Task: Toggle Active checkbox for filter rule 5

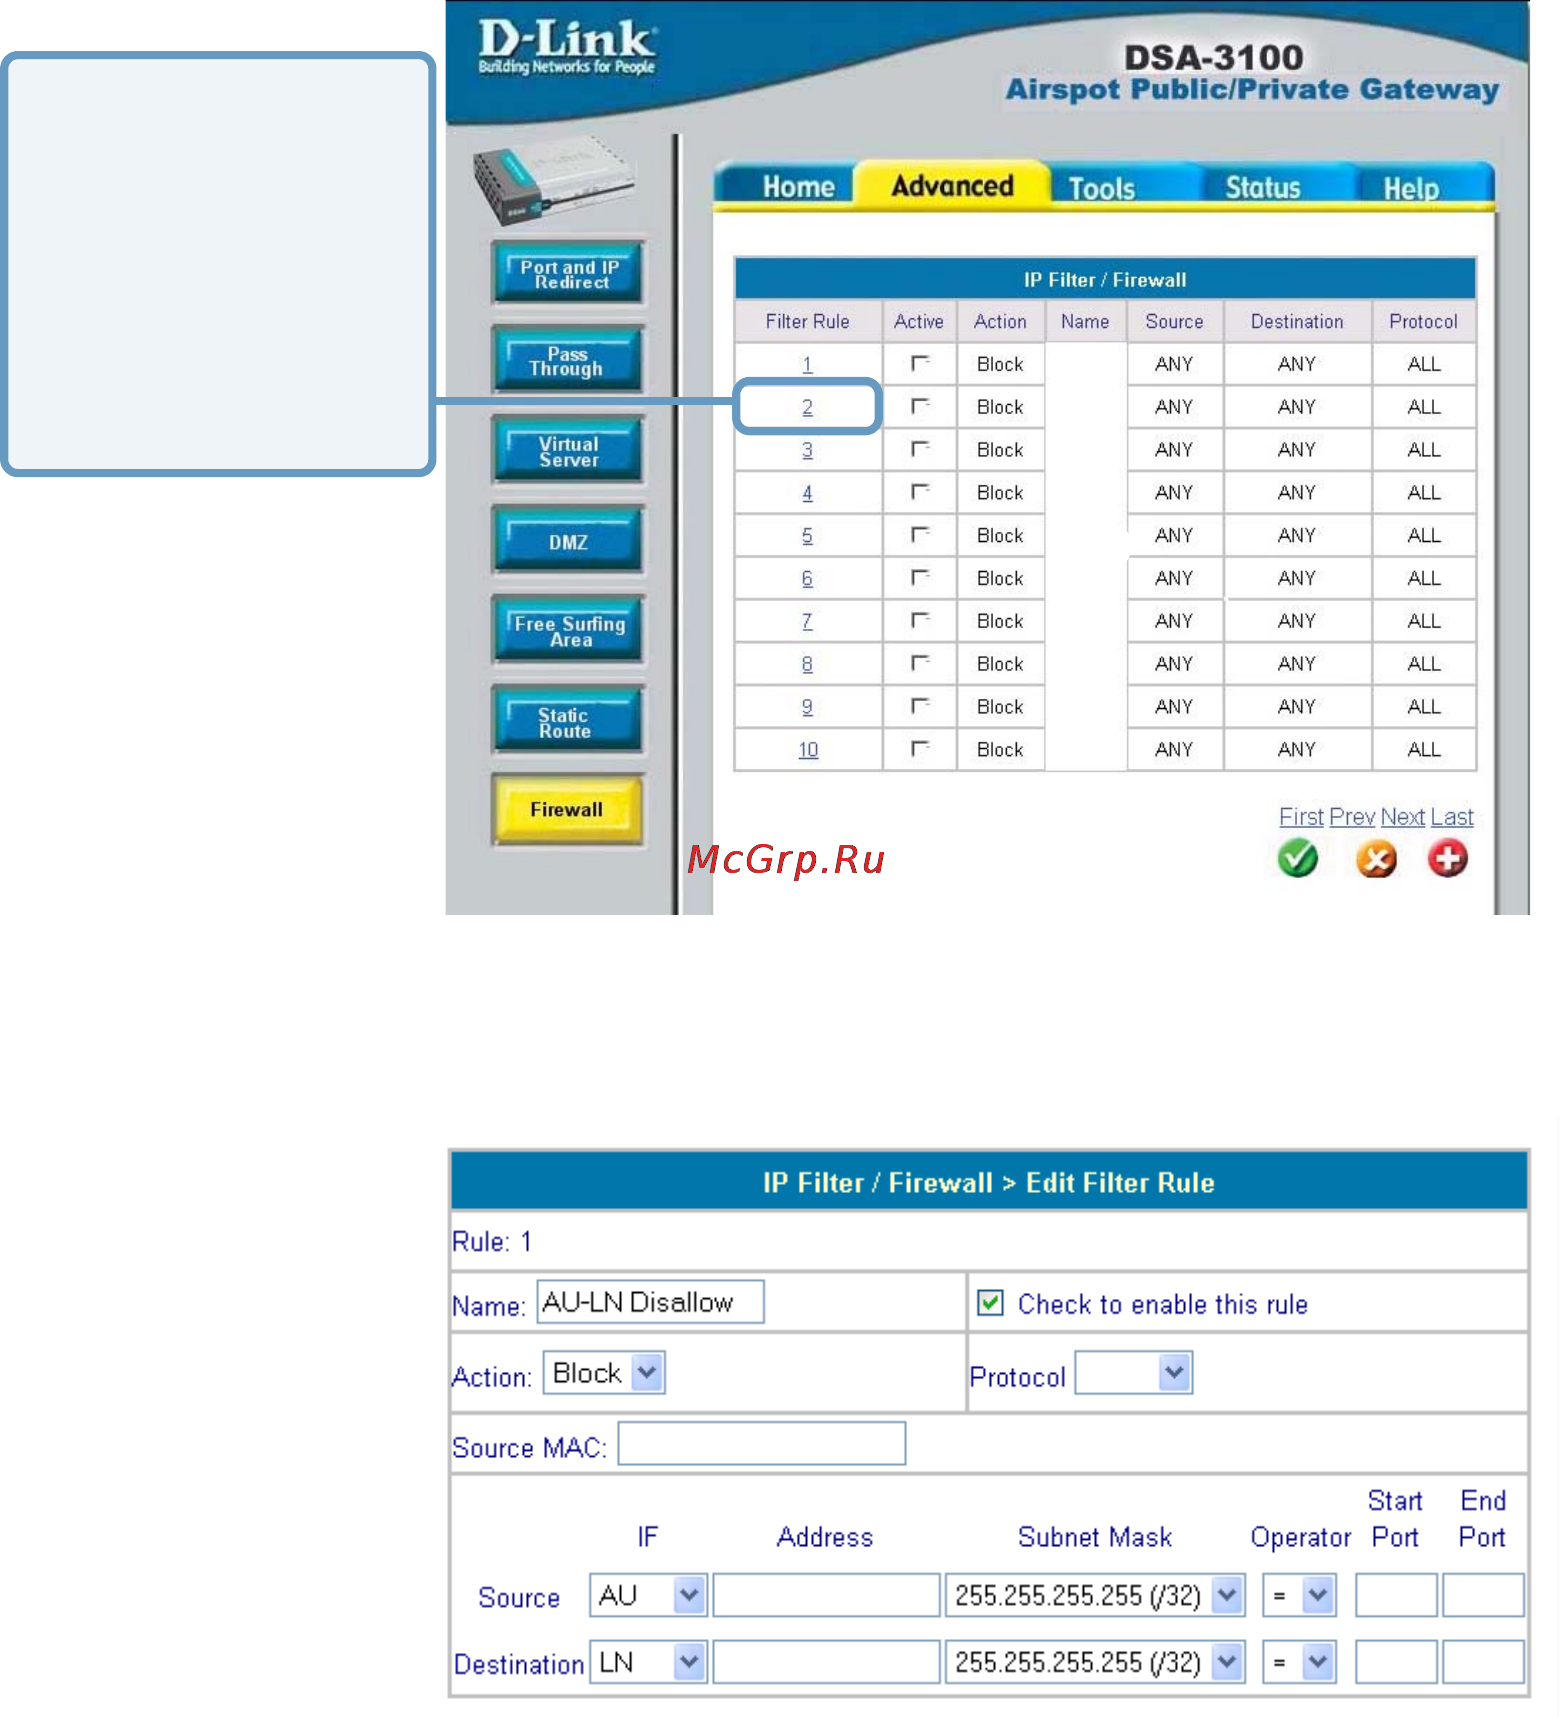Action: 920,535
